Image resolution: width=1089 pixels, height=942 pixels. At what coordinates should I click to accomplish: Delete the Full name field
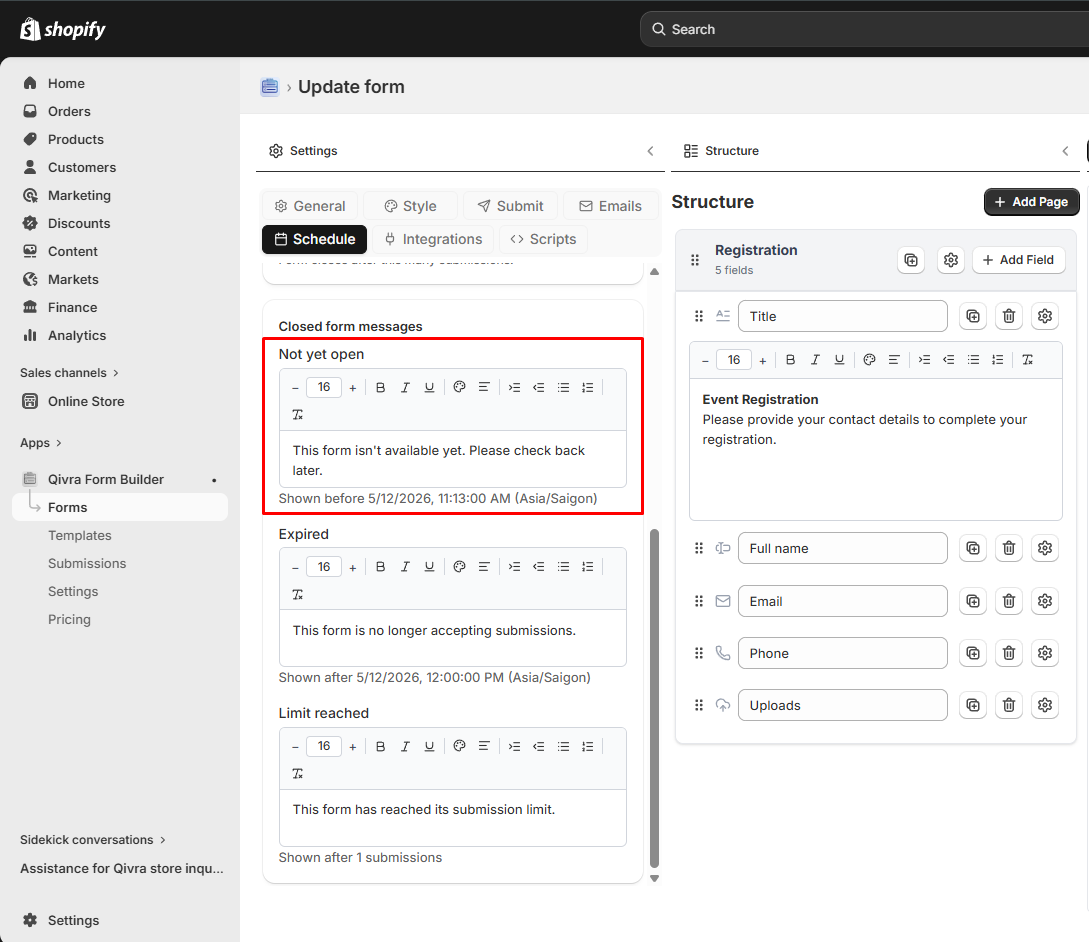click(x=1009, y=548)
